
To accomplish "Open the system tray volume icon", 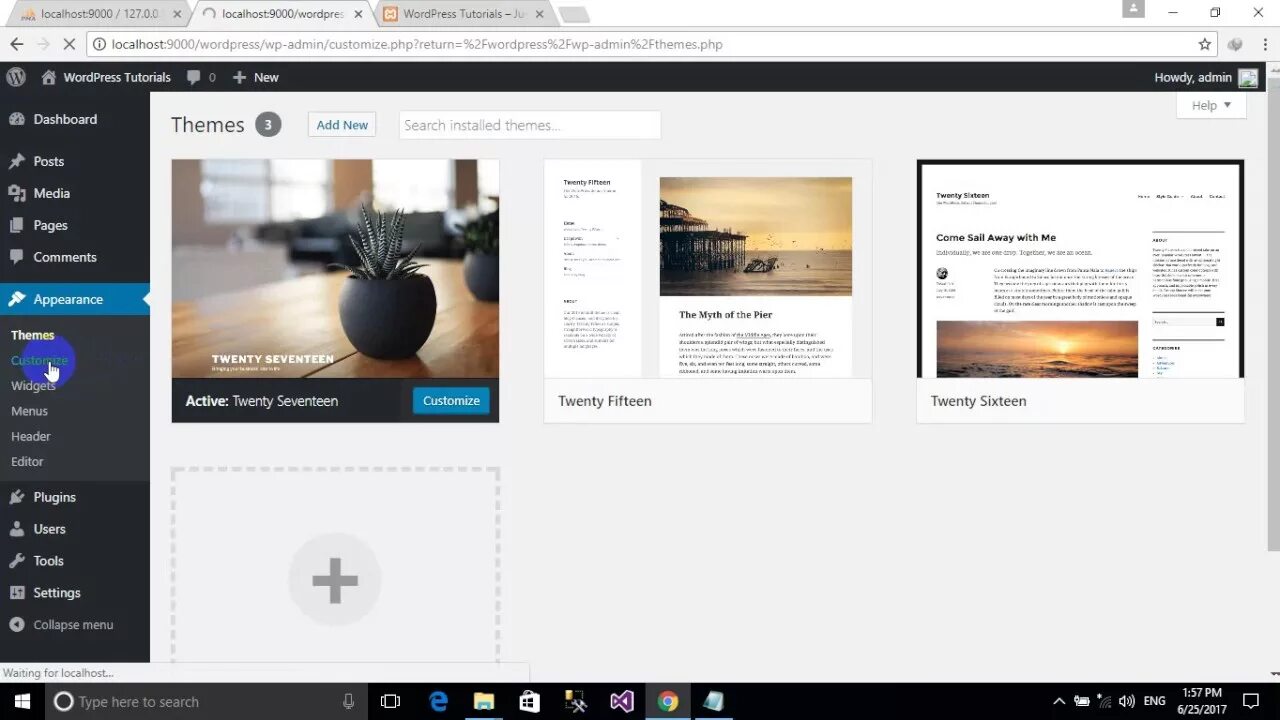I will [1127, 701].
